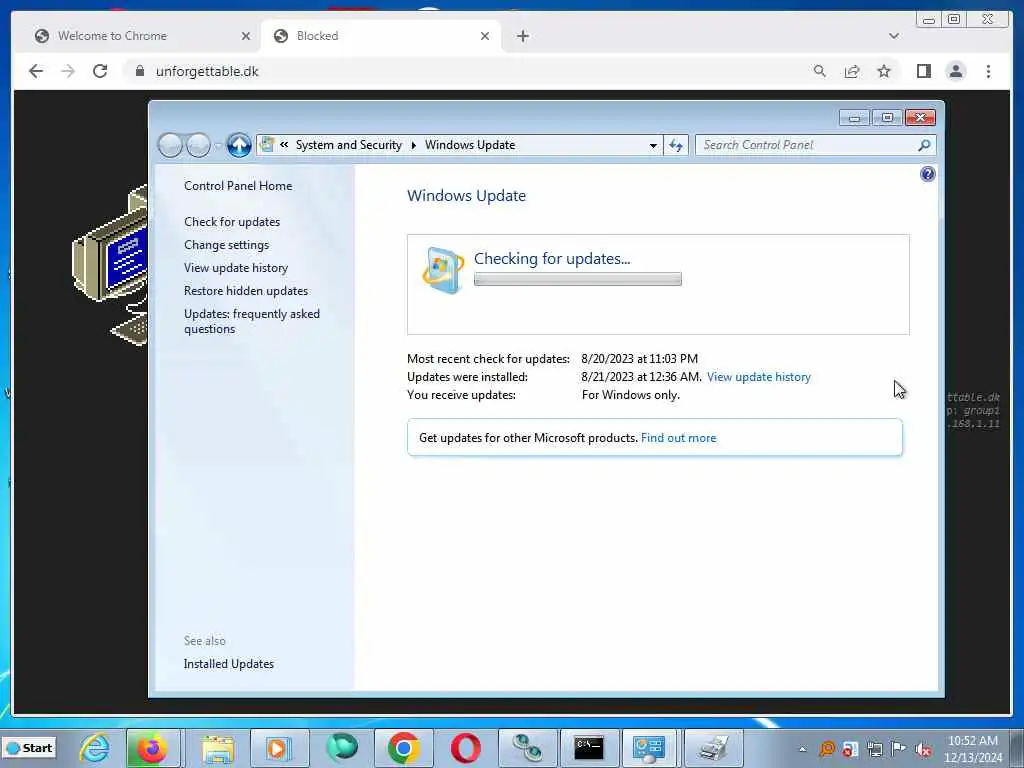Close the Blocked tab
1024x768 pixels.
485,36
